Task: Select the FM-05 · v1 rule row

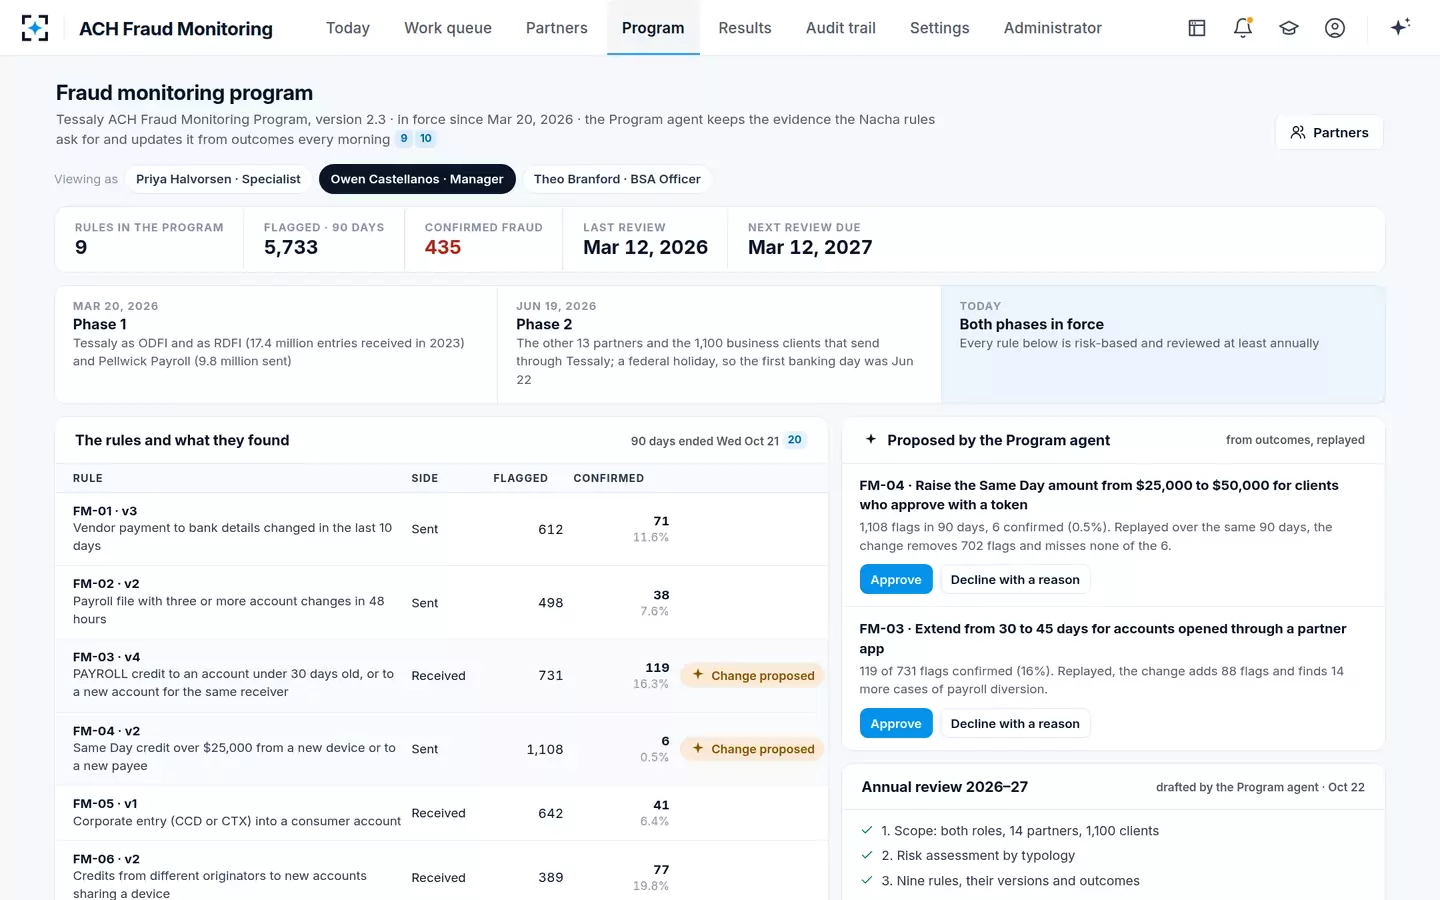Action: click(x=441, y=813)
